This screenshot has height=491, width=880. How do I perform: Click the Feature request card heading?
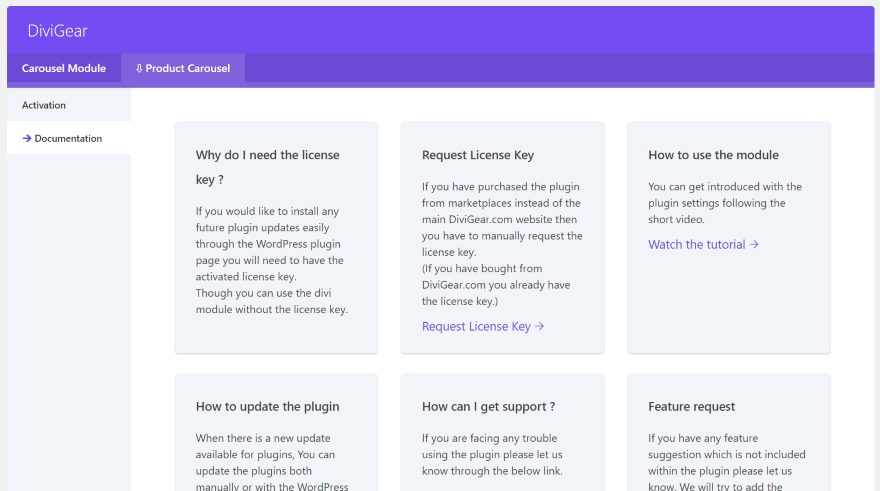point(691,407)
